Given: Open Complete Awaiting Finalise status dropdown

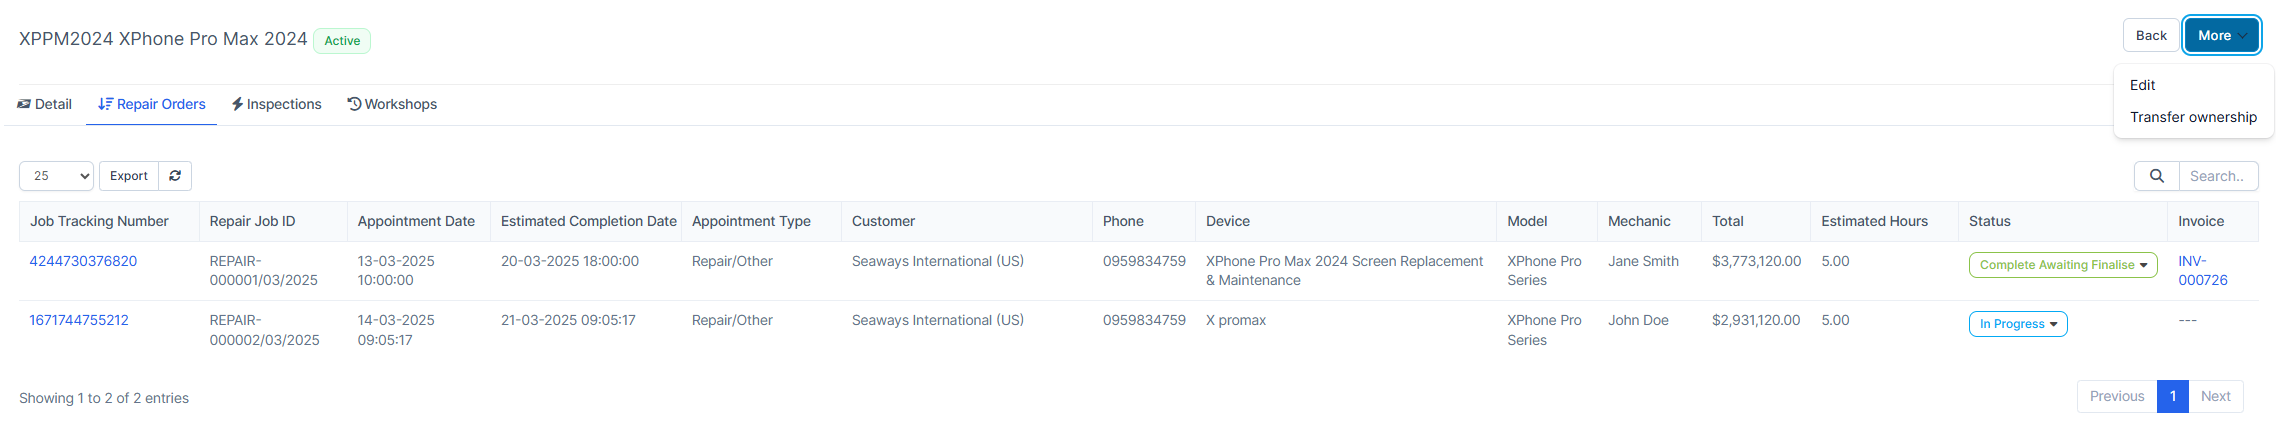Looking at the screenshot, I should coord(2063,265).
